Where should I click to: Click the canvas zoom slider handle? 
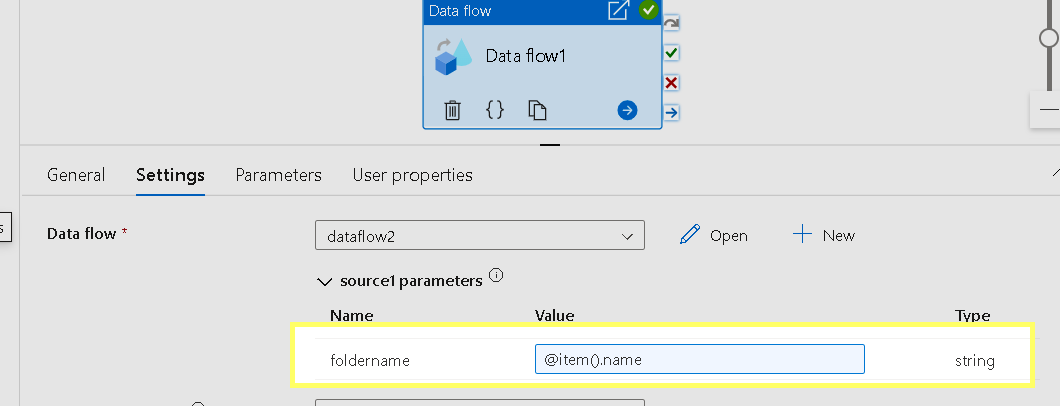coord(1049,38)
